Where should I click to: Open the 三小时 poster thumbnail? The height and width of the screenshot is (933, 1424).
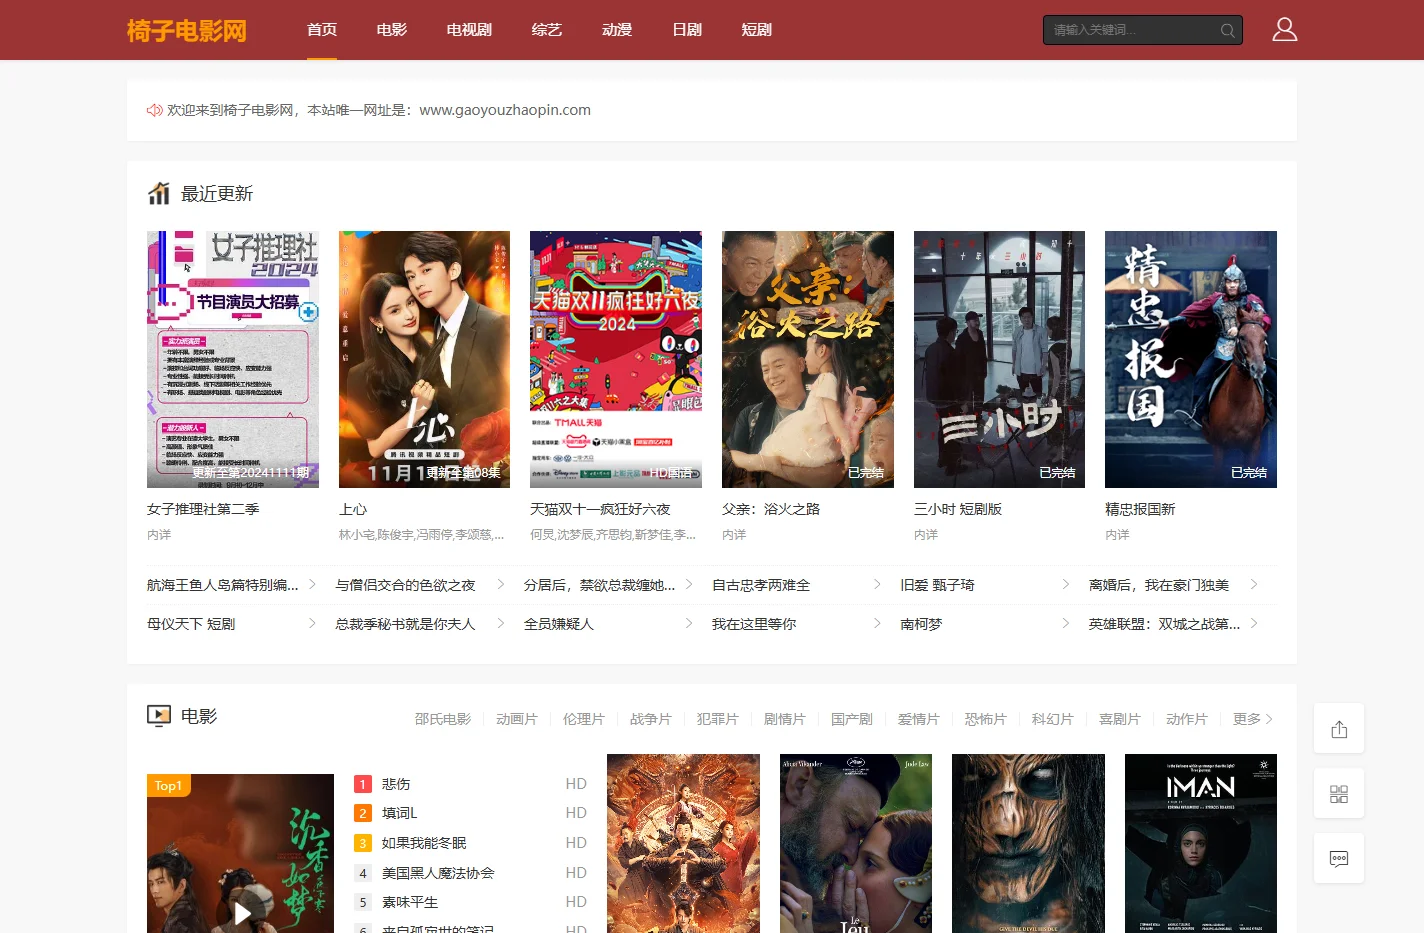tap(999, 359)
